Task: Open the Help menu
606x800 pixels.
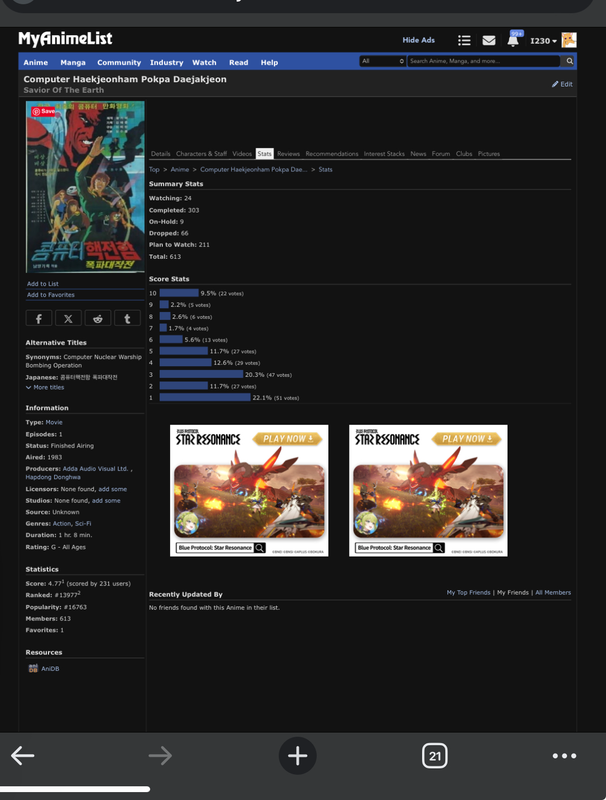Action: point(269,62)
